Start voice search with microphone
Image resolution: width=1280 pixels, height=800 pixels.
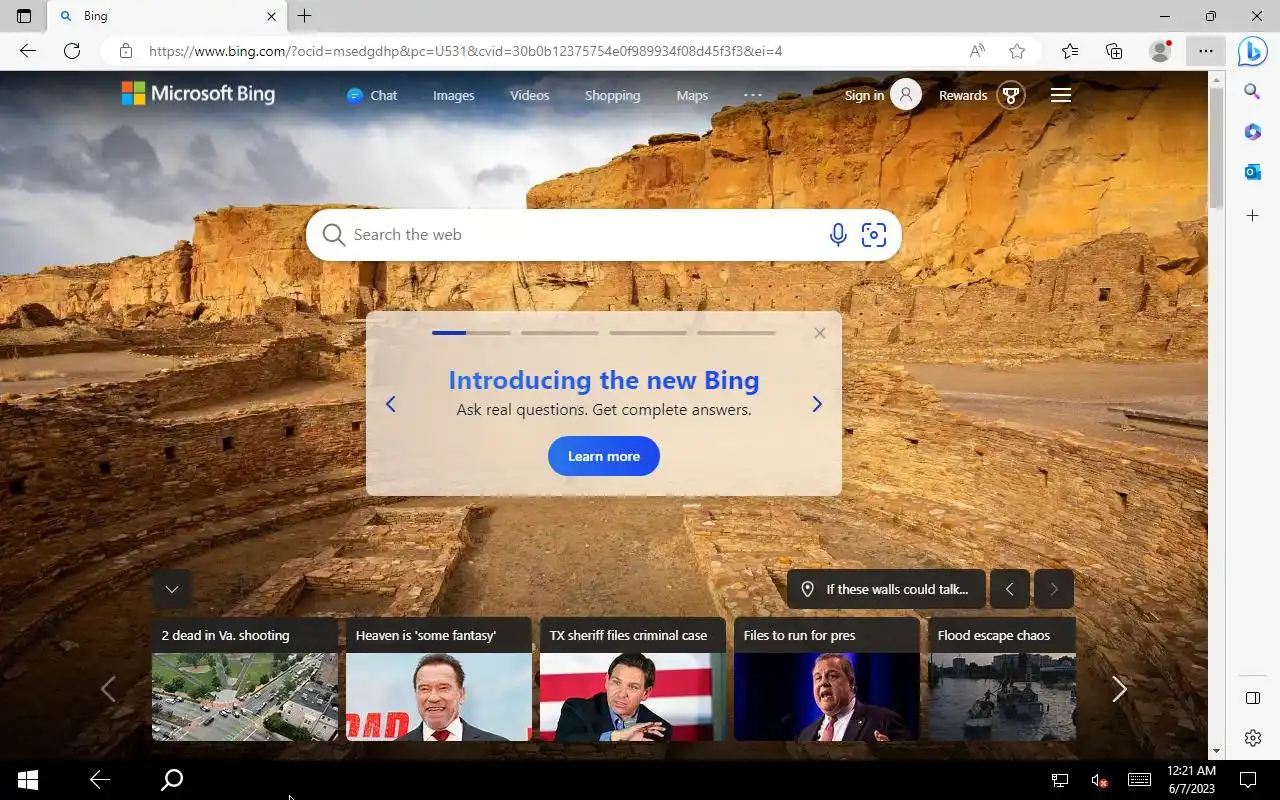[838, 235]
